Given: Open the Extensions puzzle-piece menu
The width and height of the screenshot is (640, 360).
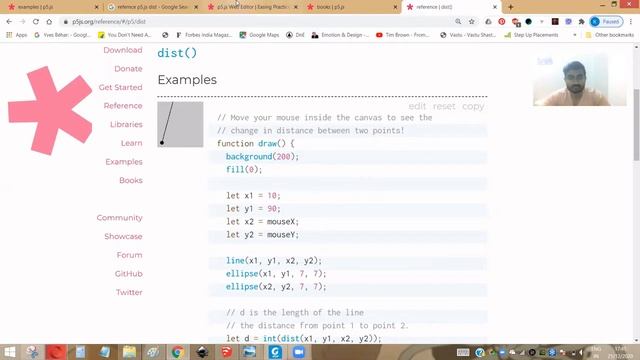Looking at the screenshot, I should (582, 22).
